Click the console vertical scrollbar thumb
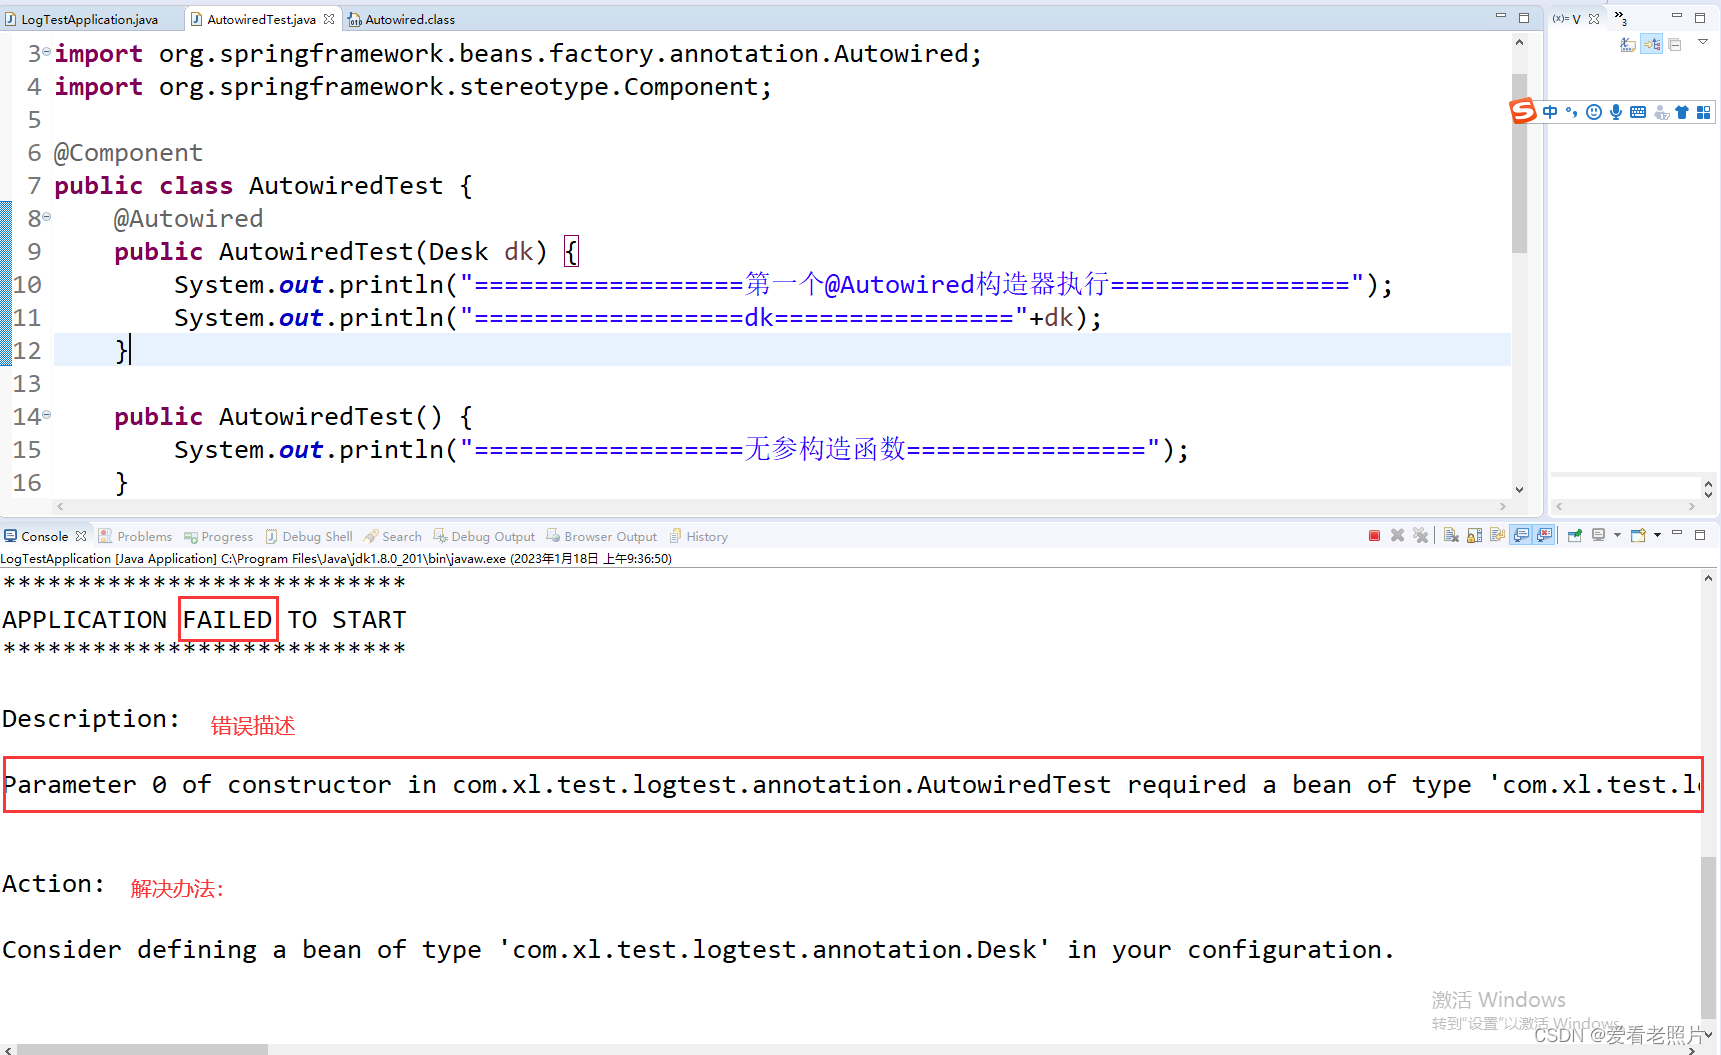 pyautogui.click(x=1708, y=935)
